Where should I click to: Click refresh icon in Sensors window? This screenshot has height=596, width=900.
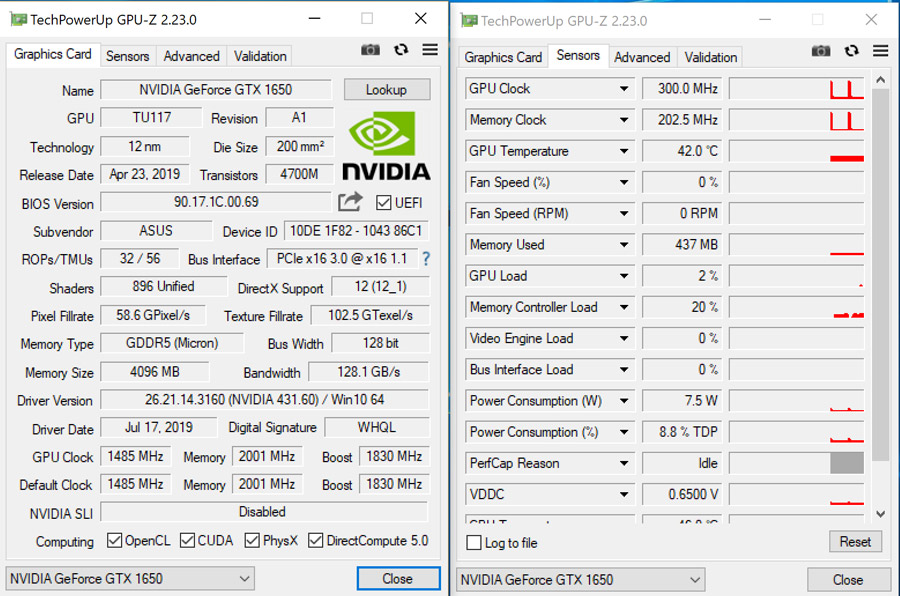click(851, 51)
